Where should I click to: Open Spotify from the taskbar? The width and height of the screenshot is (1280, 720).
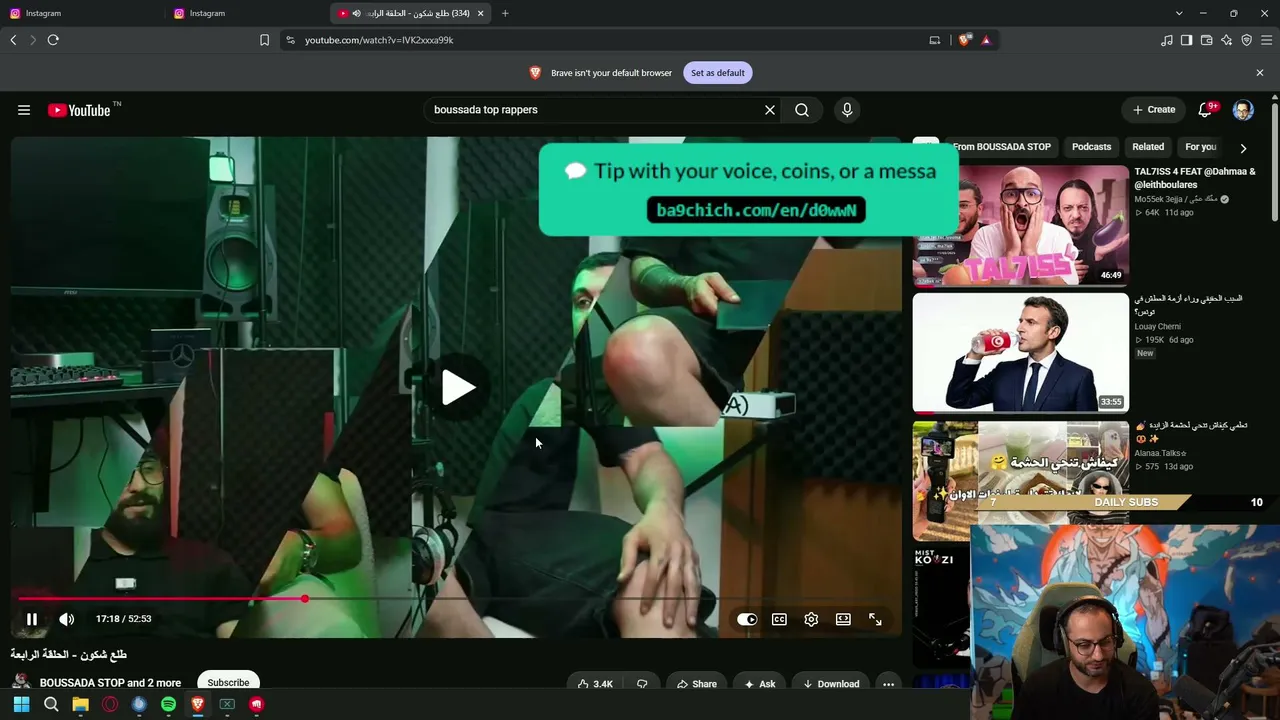click(168, 704)
